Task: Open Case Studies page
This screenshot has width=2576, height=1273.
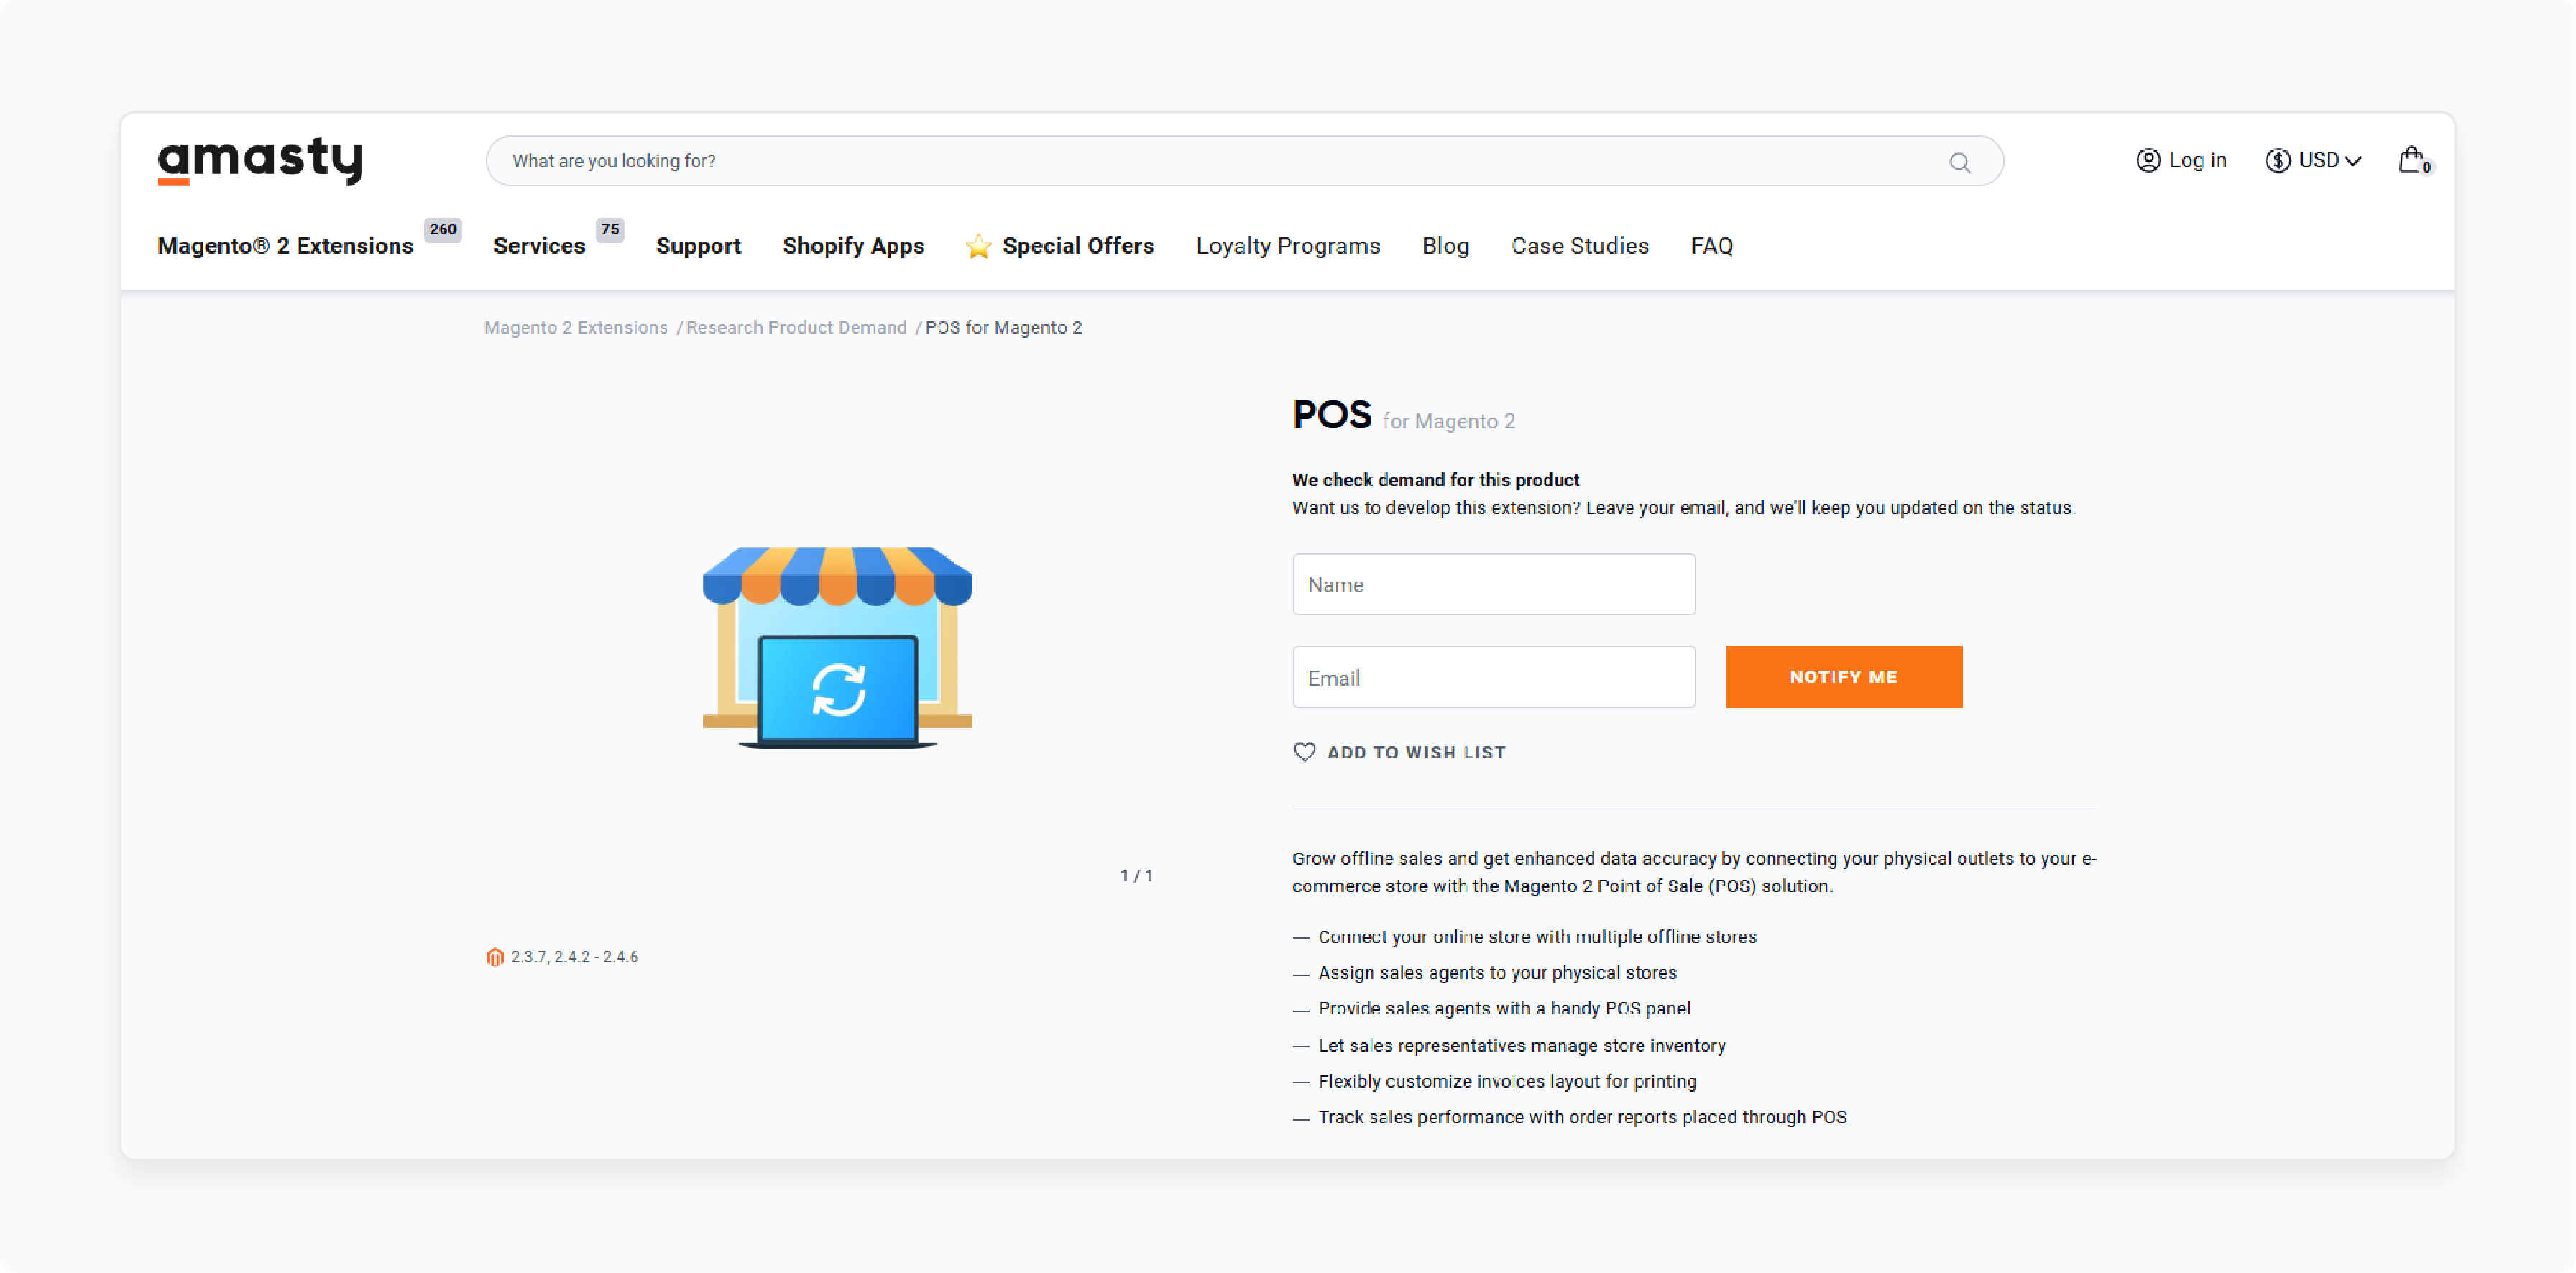Action: click(1579, 246)
